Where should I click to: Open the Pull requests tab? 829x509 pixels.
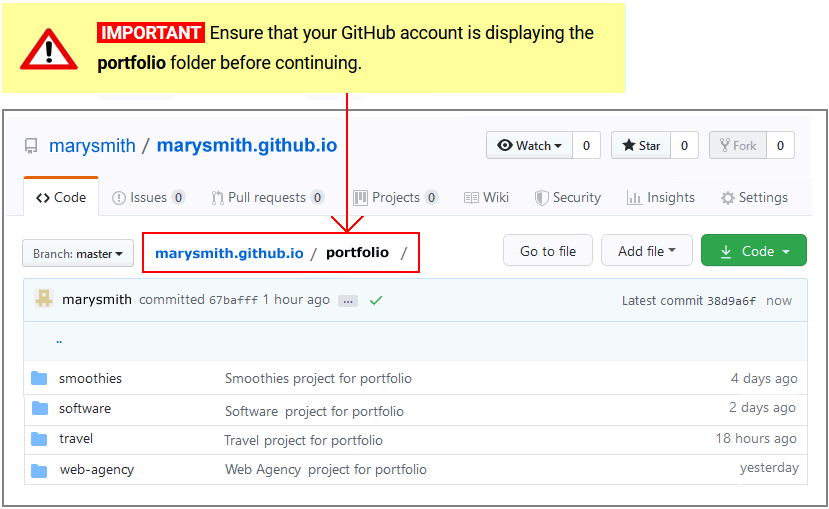tap(267, 198)
